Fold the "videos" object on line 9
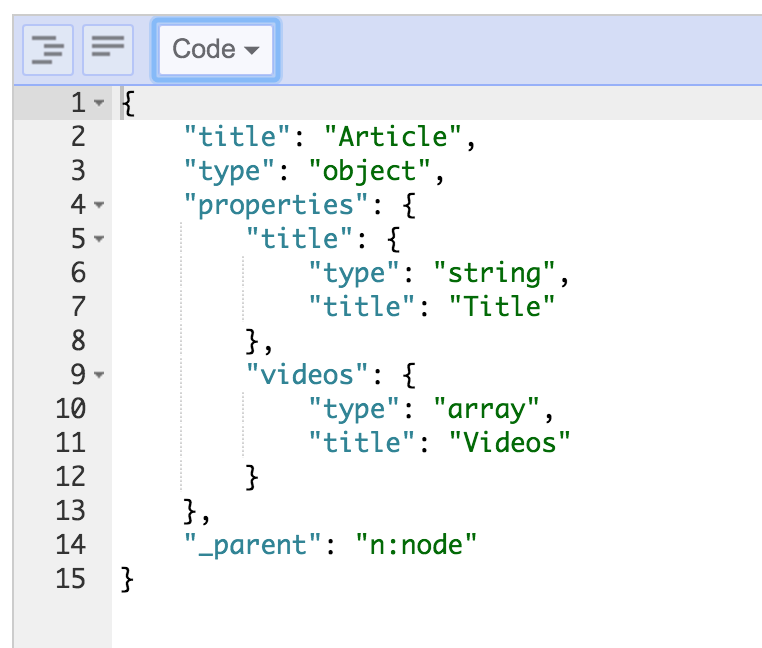 98,375
